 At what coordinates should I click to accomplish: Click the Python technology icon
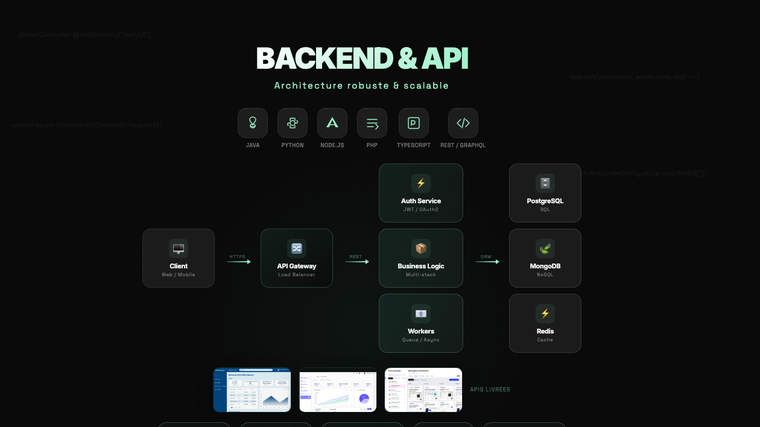(x=292, y=123)
